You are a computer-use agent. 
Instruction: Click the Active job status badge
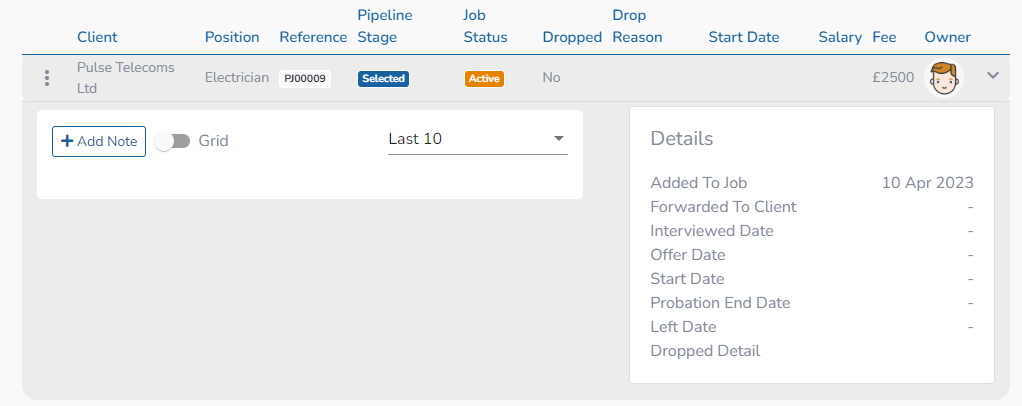[x=484, y=78]
